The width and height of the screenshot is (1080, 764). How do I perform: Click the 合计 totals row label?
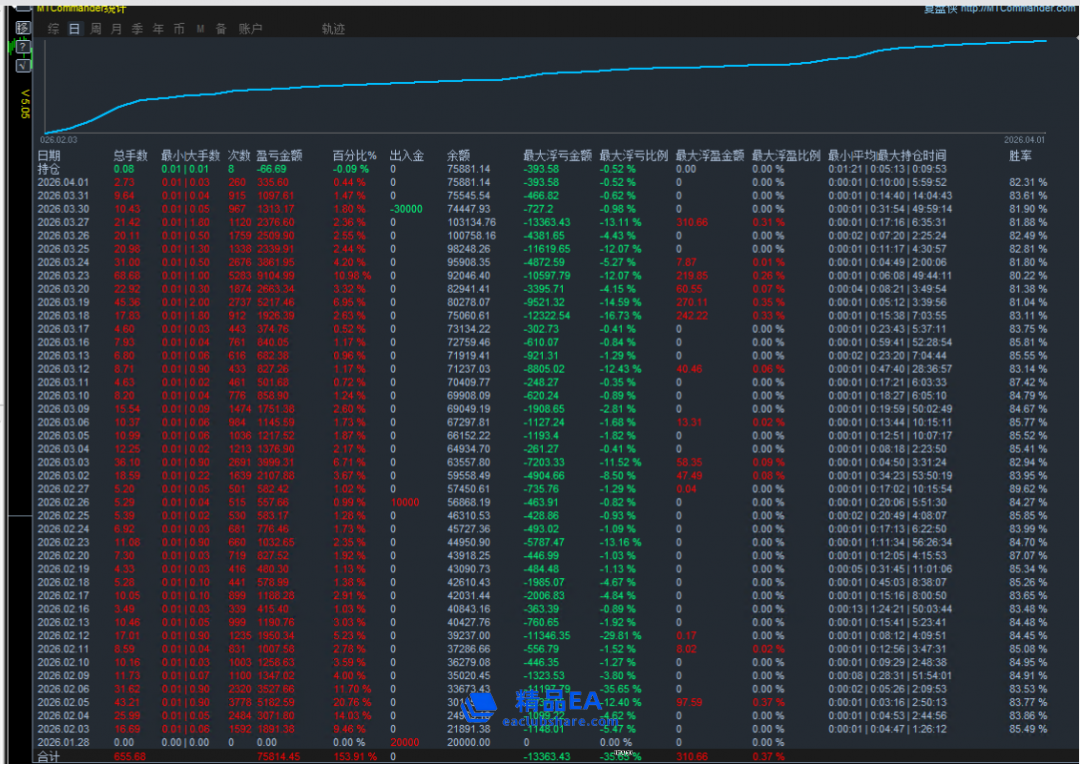50,757
